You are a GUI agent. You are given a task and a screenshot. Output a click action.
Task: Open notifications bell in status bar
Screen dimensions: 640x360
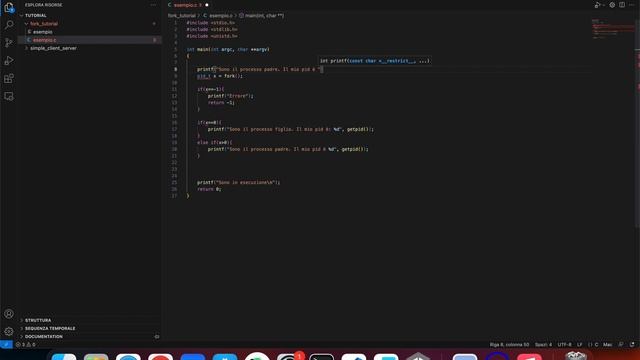(x=632, y=344)
